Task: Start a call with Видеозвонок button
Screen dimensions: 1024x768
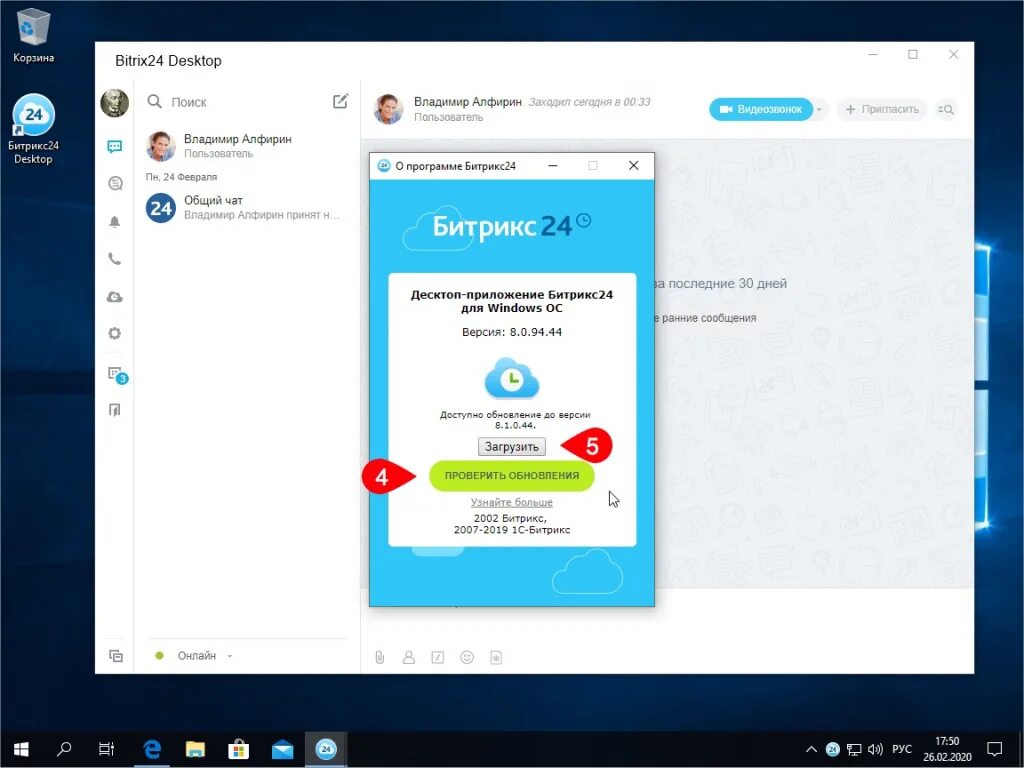Action: 761,109
